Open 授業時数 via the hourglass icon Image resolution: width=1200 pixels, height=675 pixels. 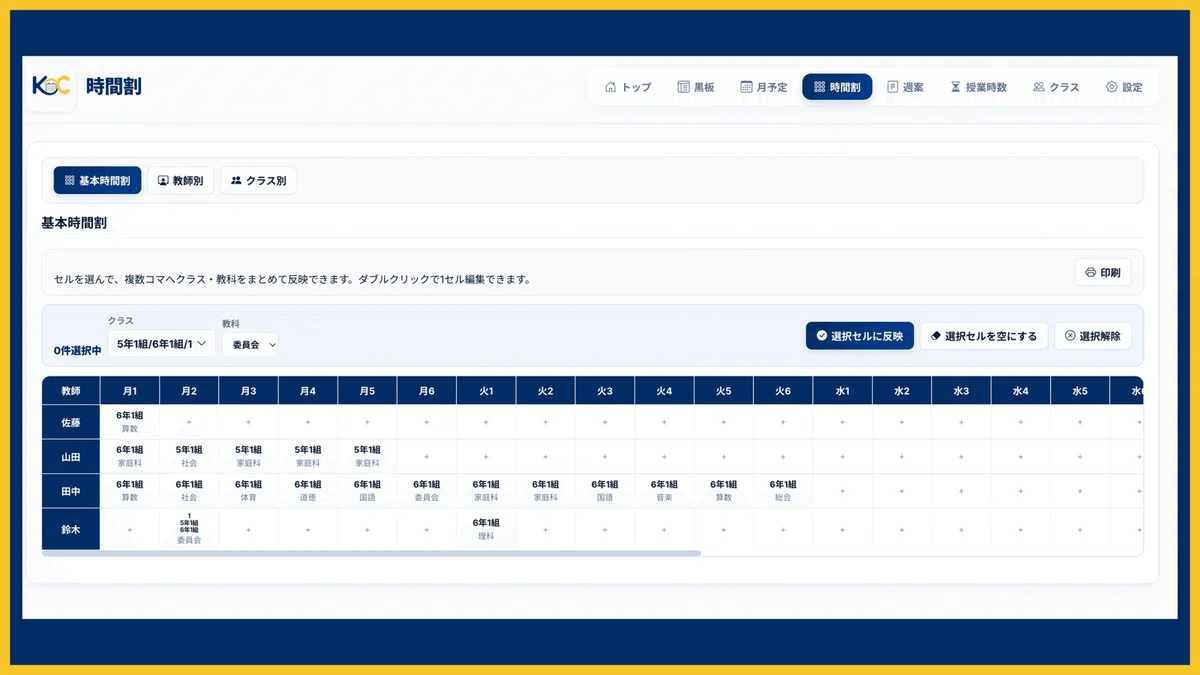point(956,87)
